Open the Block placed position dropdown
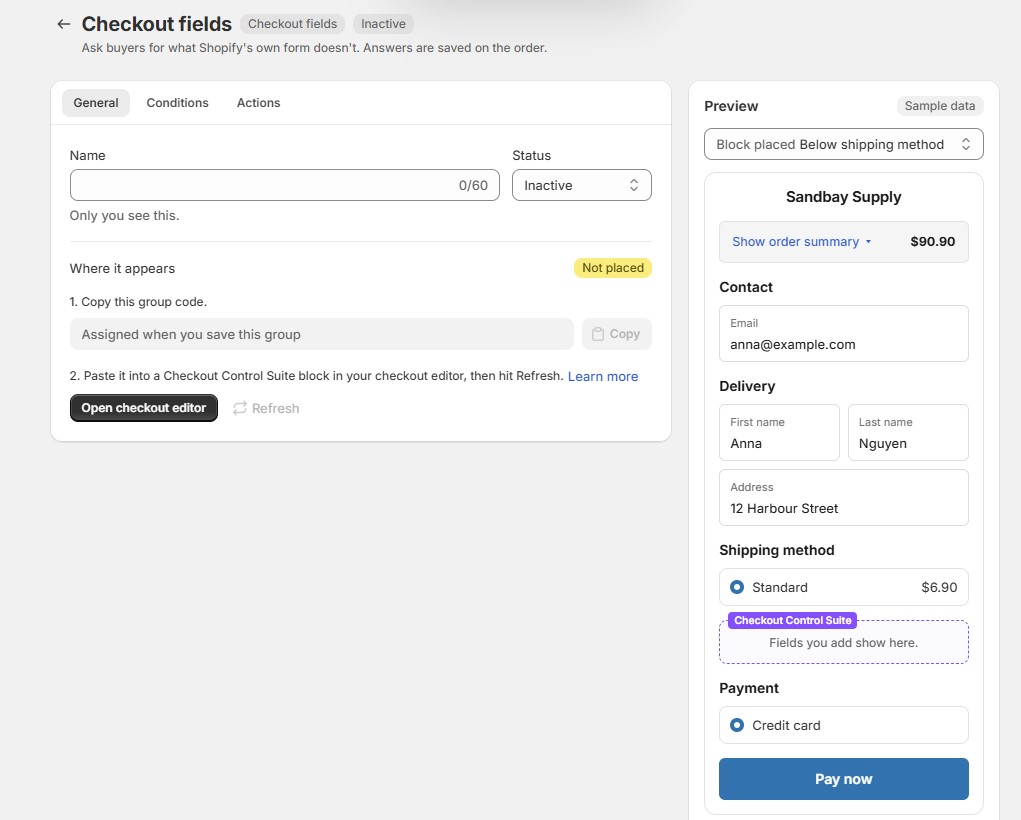Viewport: 1021px width, 820px height. click(x=843, y=145)
